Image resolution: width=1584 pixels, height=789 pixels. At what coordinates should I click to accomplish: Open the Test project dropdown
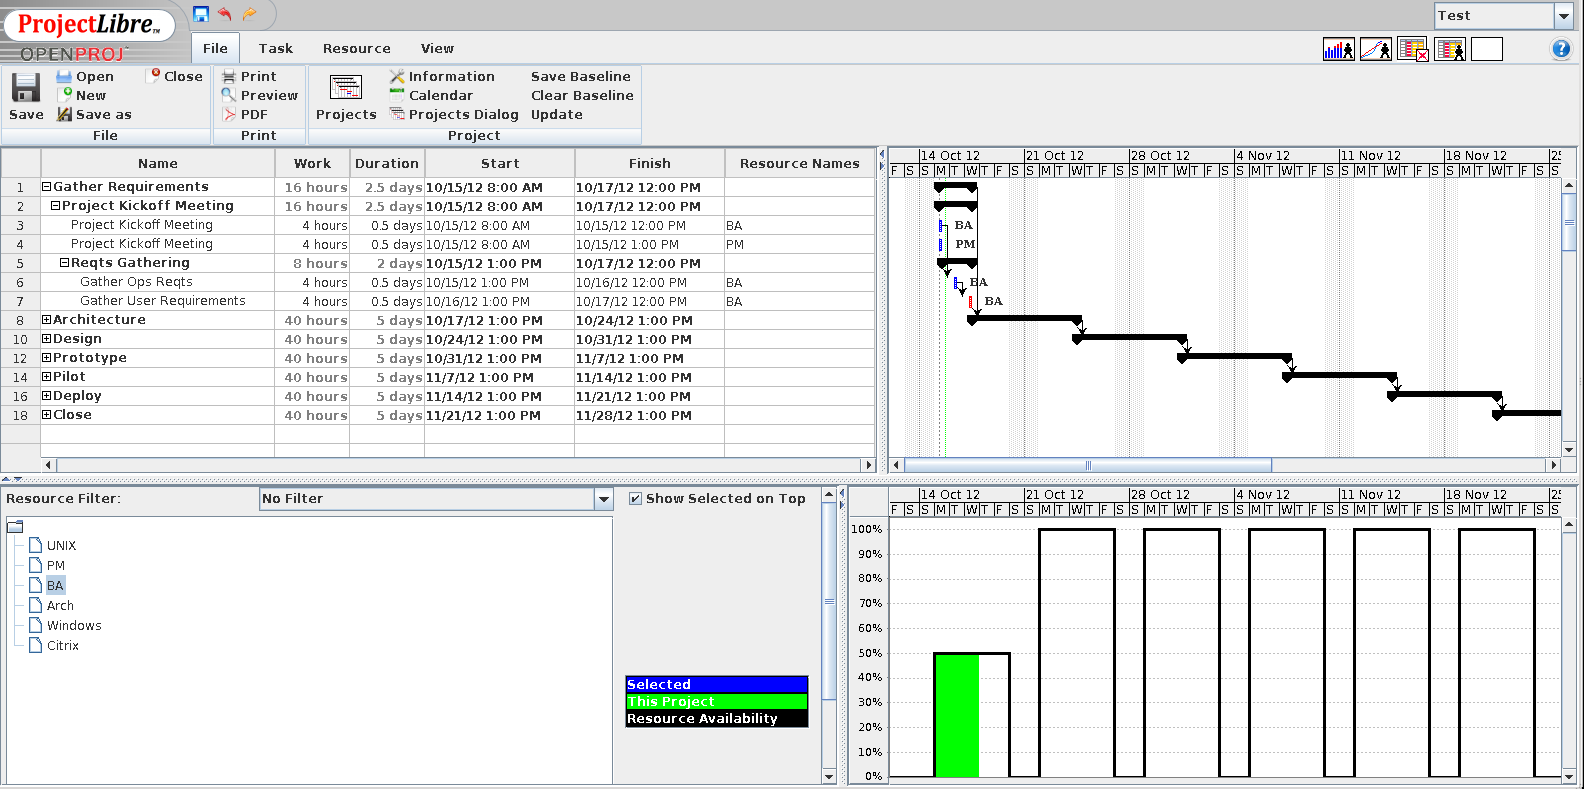(x=1564, y=15)
